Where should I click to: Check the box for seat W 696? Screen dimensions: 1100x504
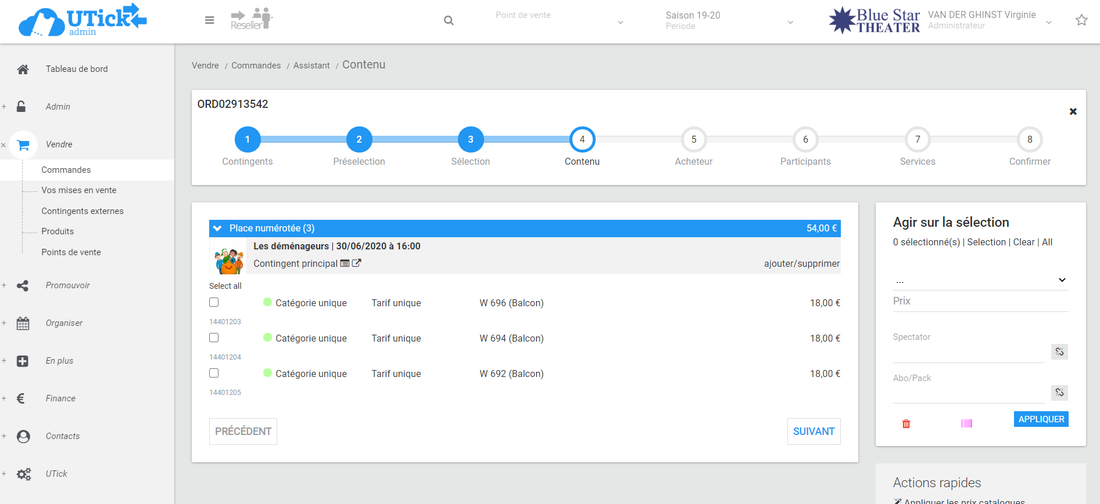pyautogui.click(x=214, y=302)
